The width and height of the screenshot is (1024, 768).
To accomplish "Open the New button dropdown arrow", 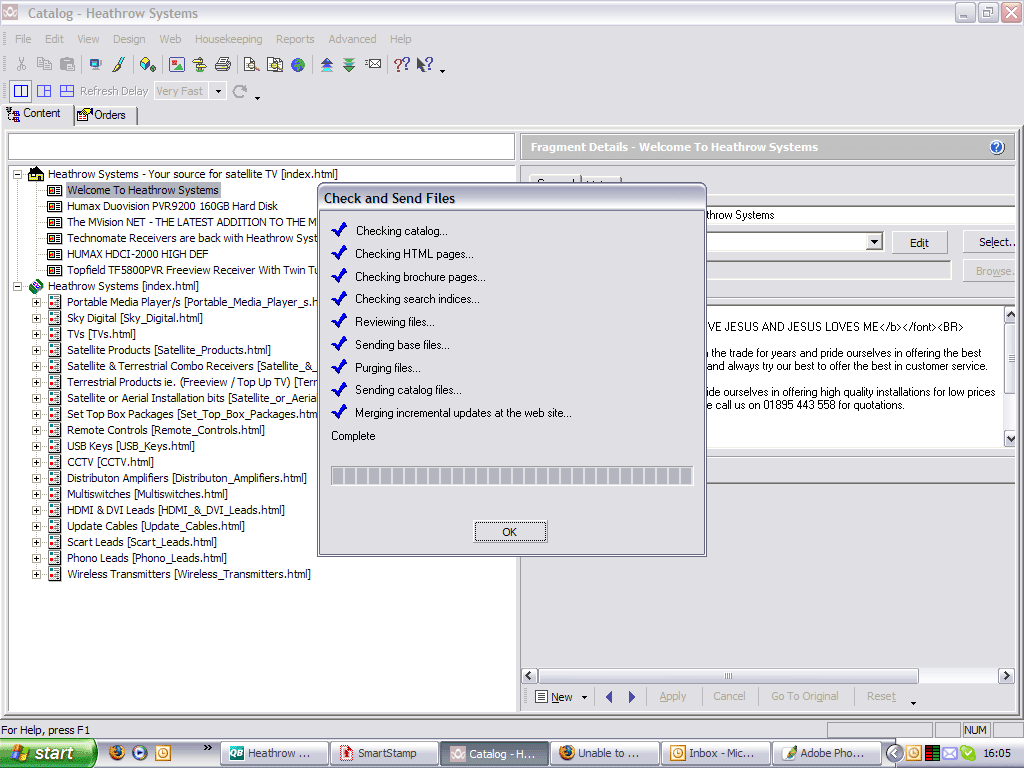I will tap(584, 697).
